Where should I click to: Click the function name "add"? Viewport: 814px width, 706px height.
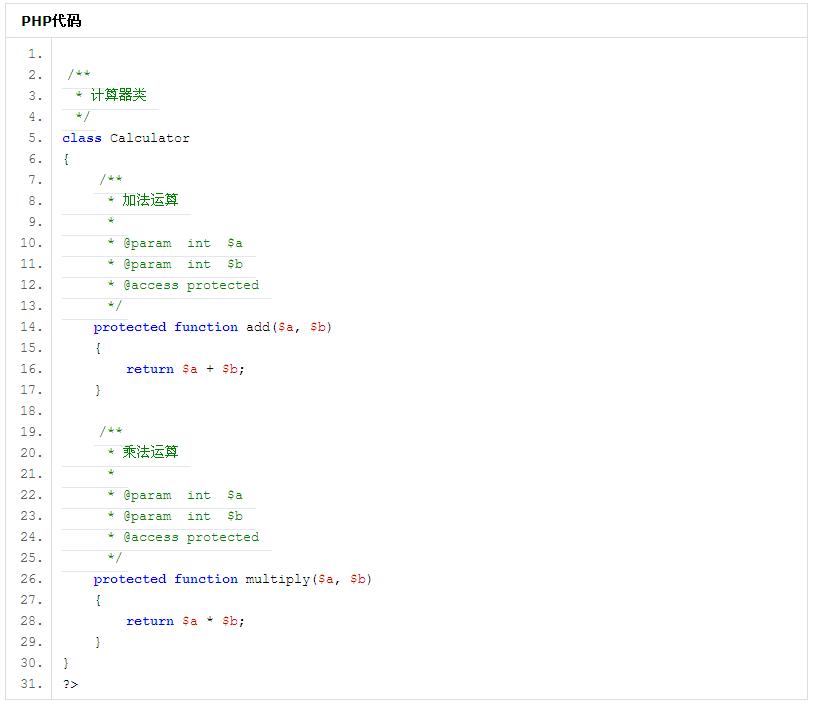pos(258,327)
